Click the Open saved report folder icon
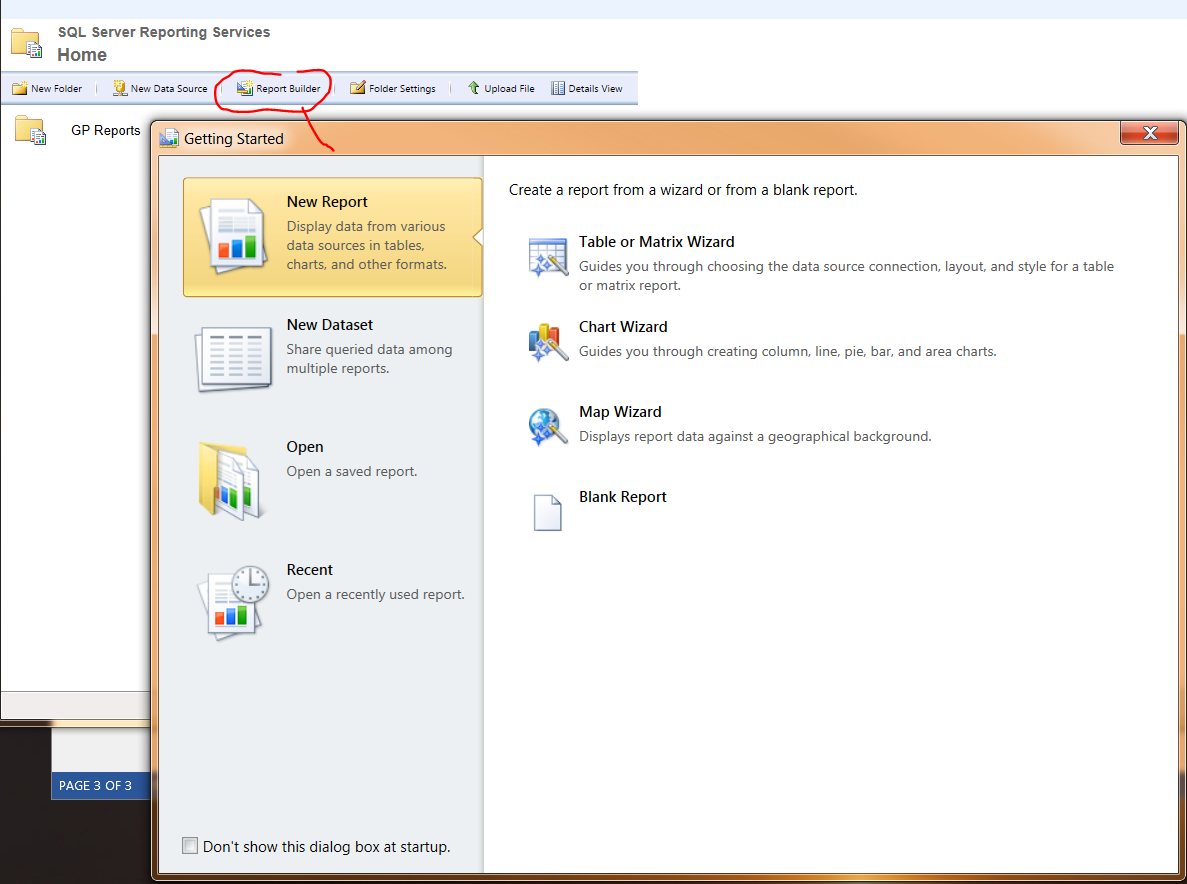The image size is (1187, 884). tap(233, 481)
